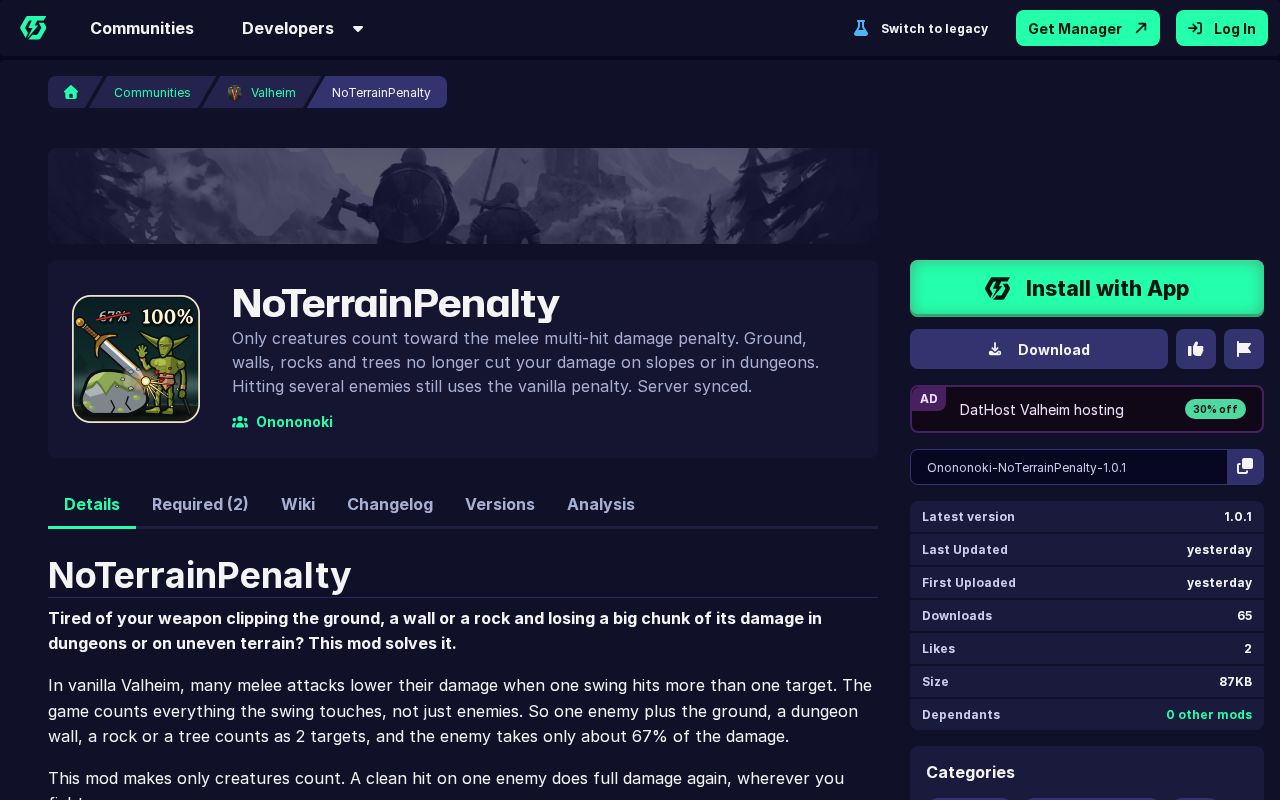Click the Log In button
The width and height of the screenshot is (1280, 800).
[1222, 28]
